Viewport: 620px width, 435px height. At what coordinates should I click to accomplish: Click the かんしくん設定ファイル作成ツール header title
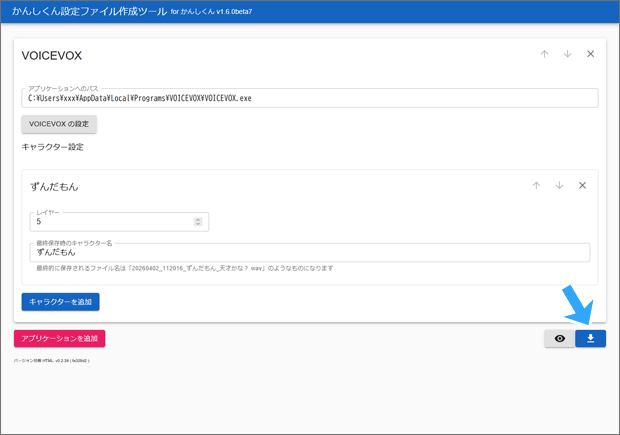pyautogui.click(x=88, y=12)
